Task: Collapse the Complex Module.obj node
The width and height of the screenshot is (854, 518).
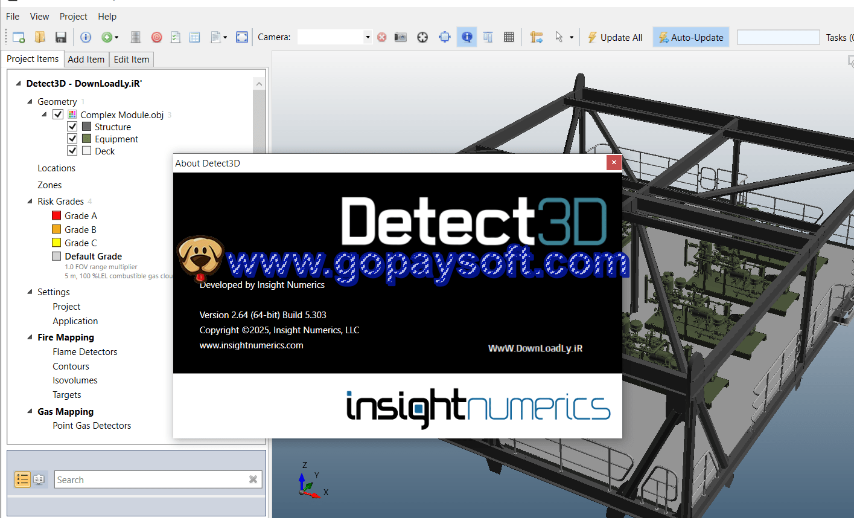Action: [44, 114]
